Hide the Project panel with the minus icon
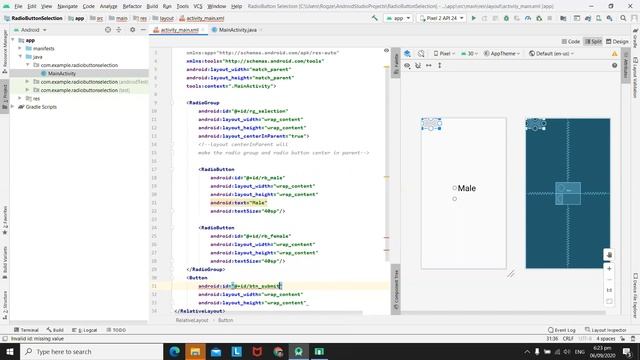The width and height of the screenshot is (640, 360). tap(143, 30)
